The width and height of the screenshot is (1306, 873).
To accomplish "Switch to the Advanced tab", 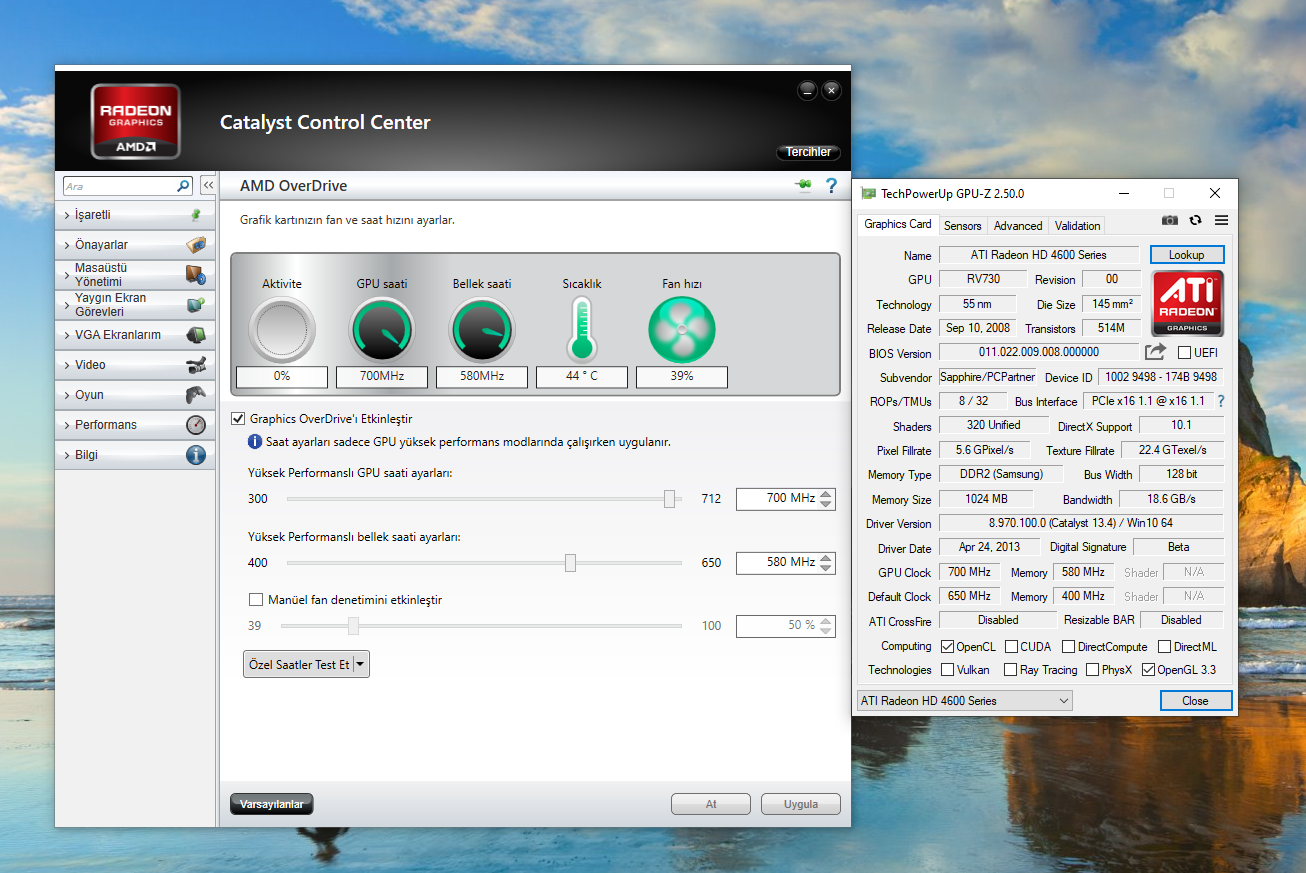I will click(x=1018, y=226).
